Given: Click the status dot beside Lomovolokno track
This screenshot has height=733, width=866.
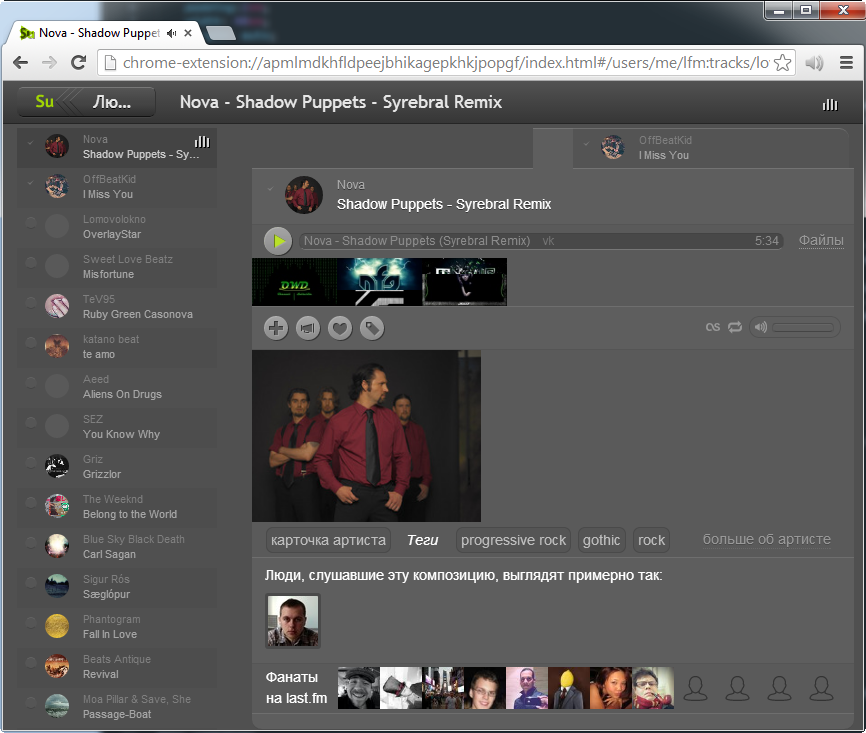Looking at the screenshot, I should [x=31, y=222].
